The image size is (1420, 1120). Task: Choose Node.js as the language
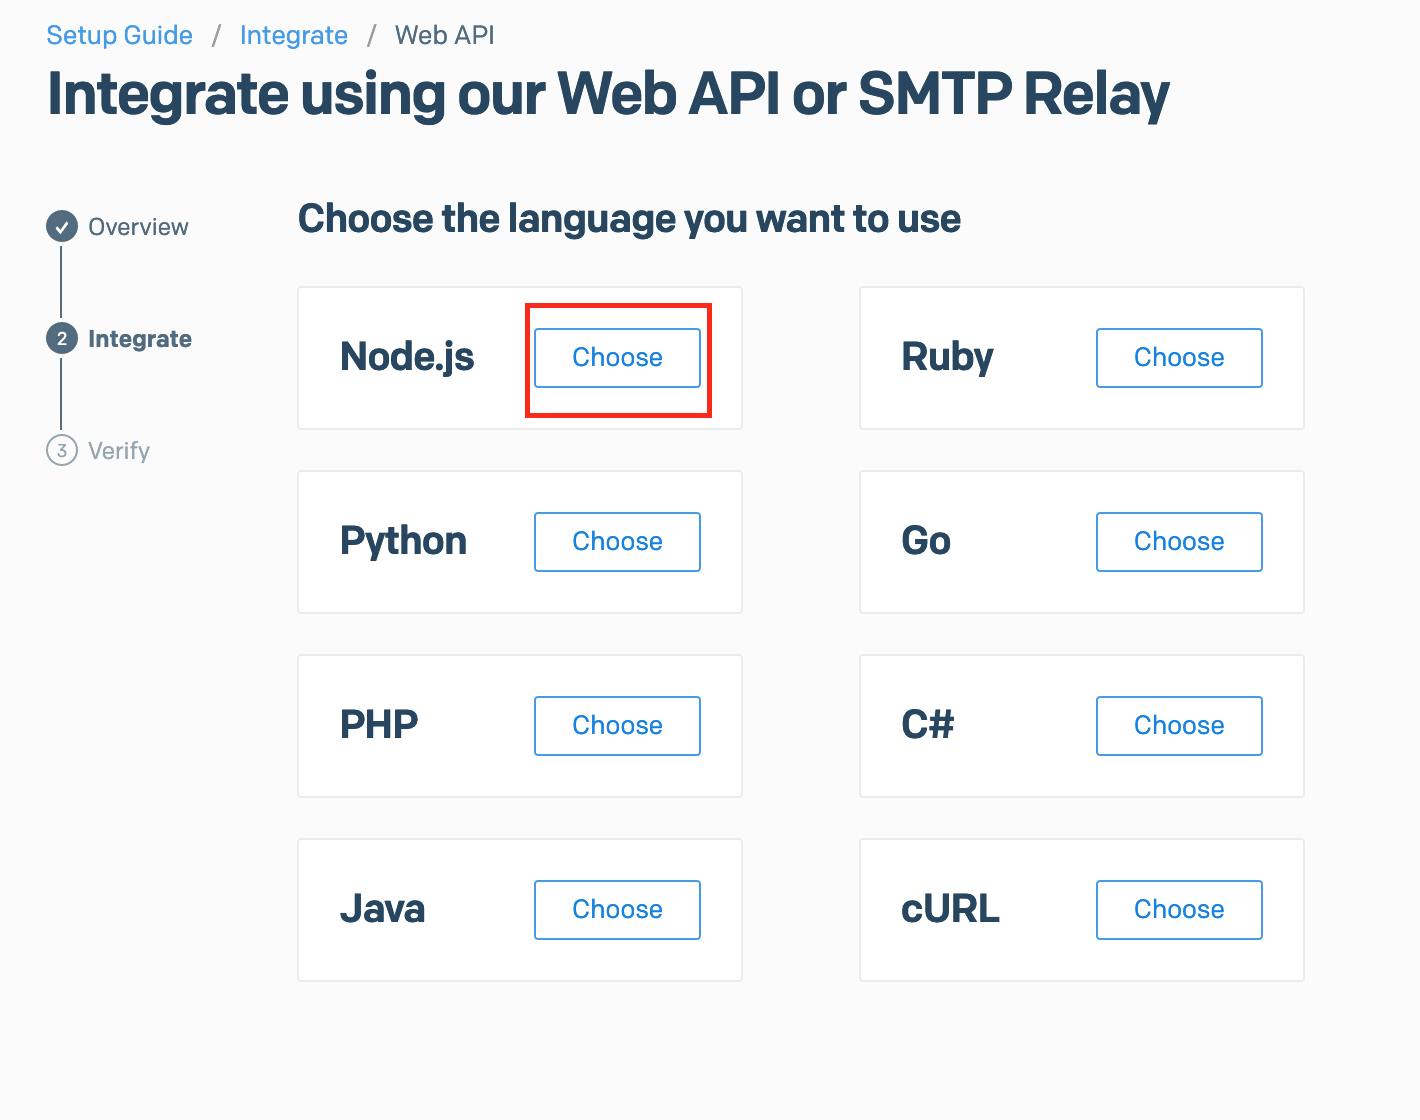point(617,358)
